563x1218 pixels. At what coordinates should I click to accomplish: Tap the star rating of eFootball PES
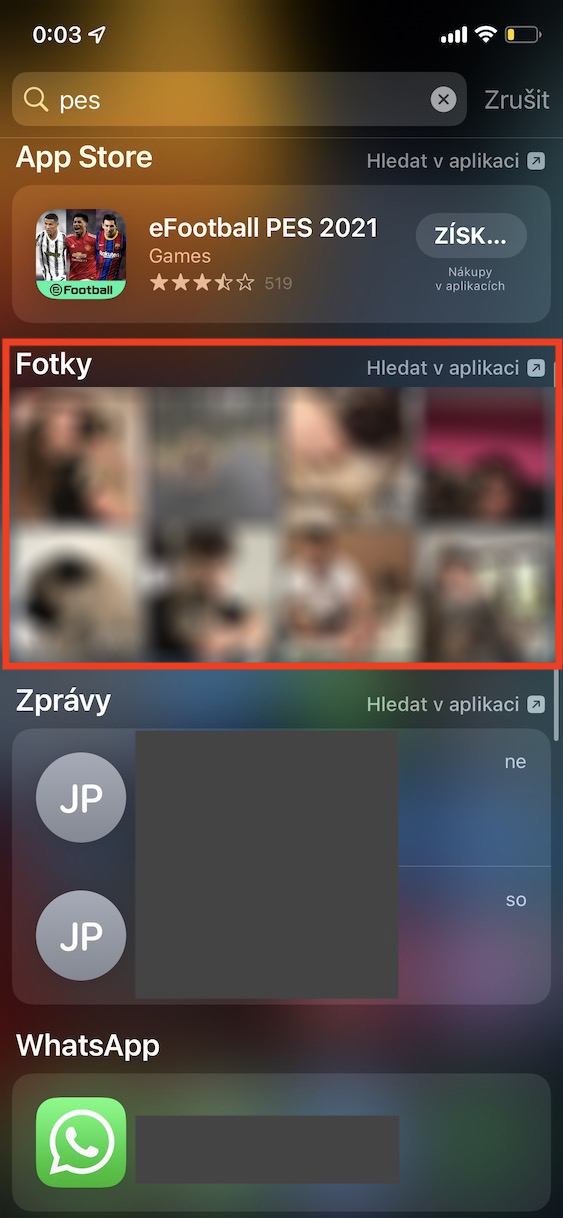click(x=202, y=283)
